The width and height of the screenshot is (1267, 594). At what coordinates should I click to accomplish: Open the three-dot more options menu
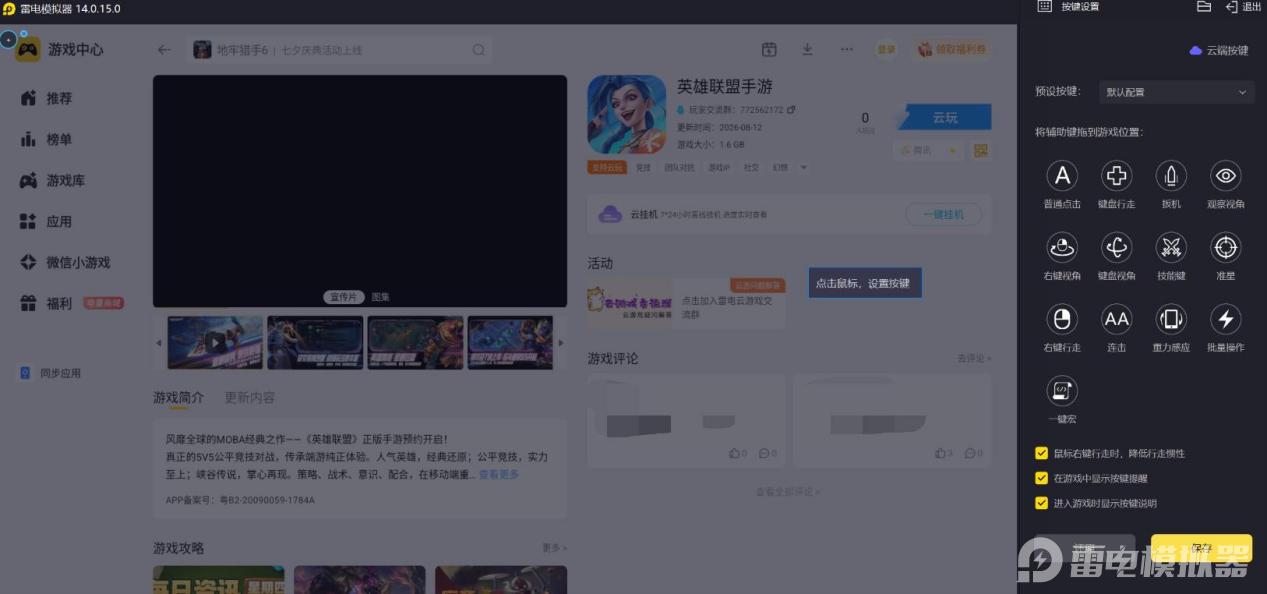[x=847, y=49]
